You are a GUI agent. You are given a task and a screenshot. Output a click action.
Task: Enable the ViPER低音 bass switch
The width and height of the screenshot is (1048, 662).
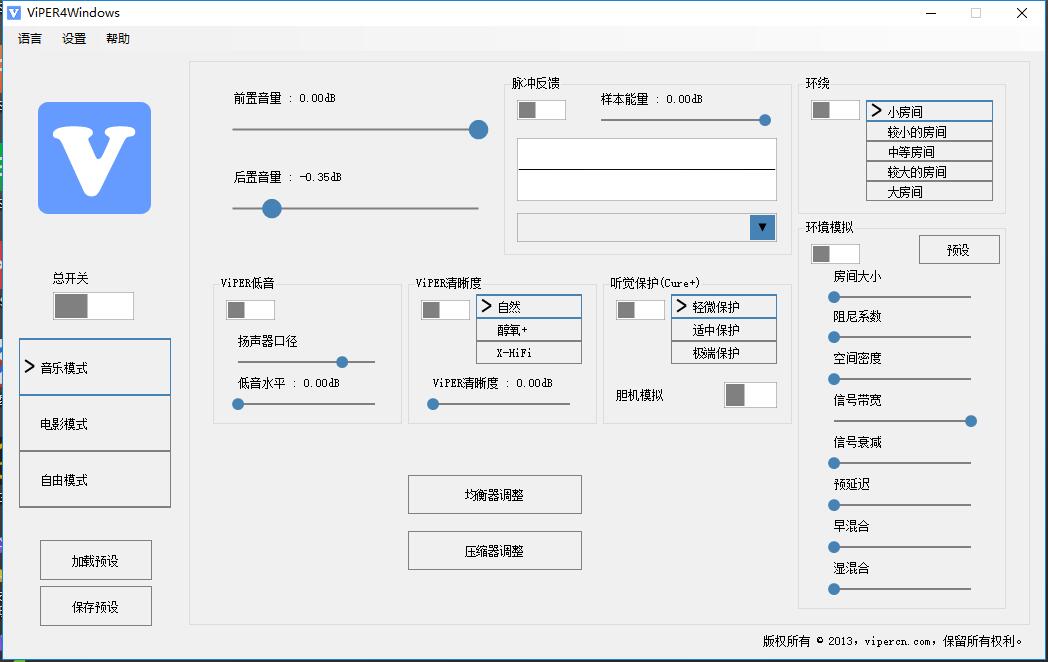tap(250, 310)
